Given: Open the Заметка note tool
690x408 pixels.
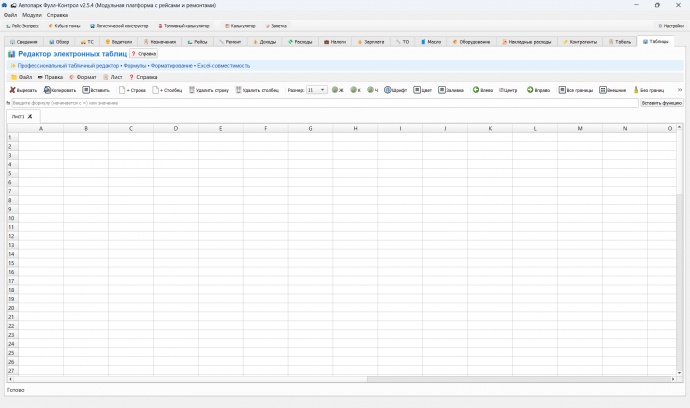Looking at the screenshot, I should tap(276, 26).
